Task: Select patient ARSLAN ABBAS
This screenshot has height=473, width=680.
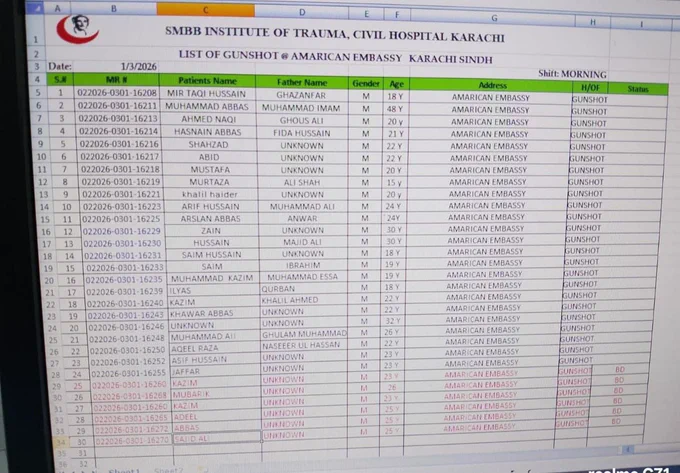Action: [x=210, y=219]
